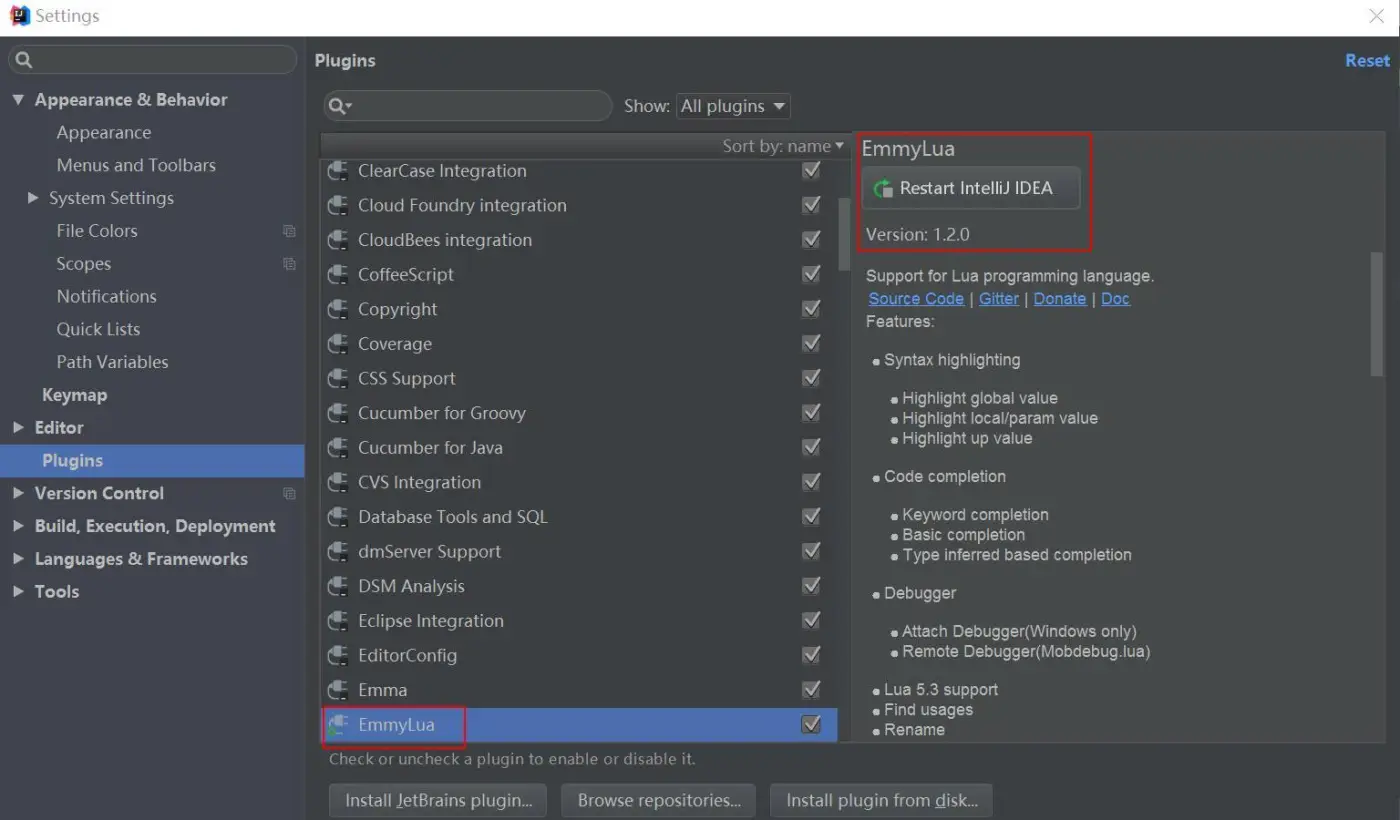Viewport: 1400px width, 820px height.
Task: Expand Languages & Frameworks section
Action: 18,559
